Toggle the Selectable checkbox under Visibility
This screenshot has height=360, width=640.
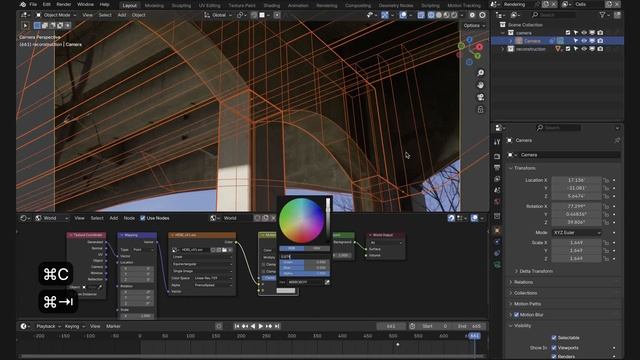[554, 338]
